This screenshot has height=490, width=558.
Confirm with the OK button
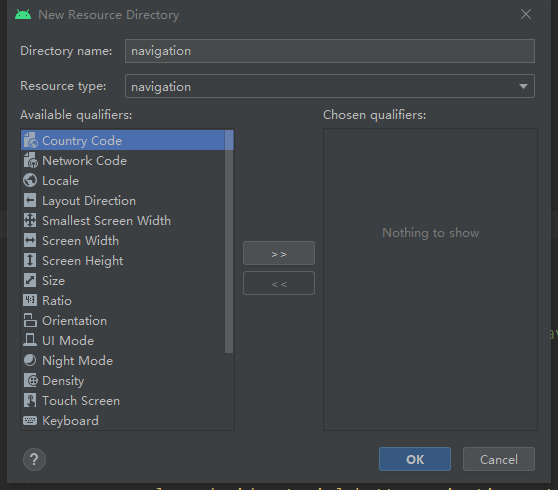click(x=415, y=459)
